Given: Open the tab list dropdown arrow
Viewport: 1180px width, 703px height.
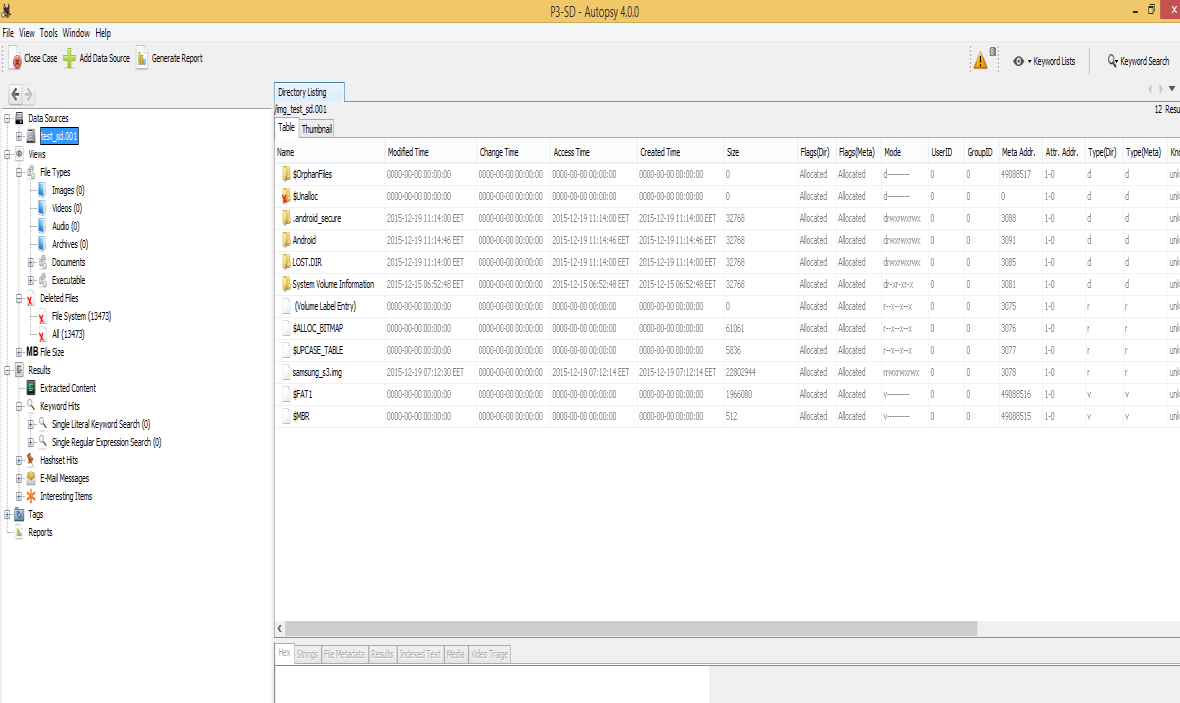Looking at the screenshot, I should click(x=1172, y=89).
